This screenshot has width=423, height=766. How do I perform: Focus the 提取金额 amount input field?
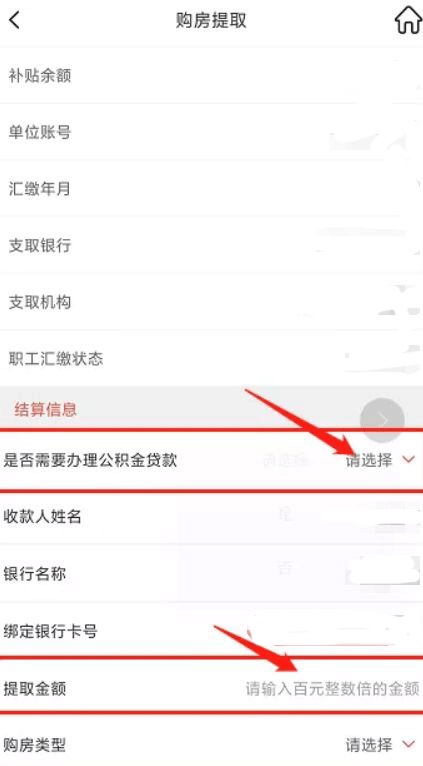[x=332, y=689]
